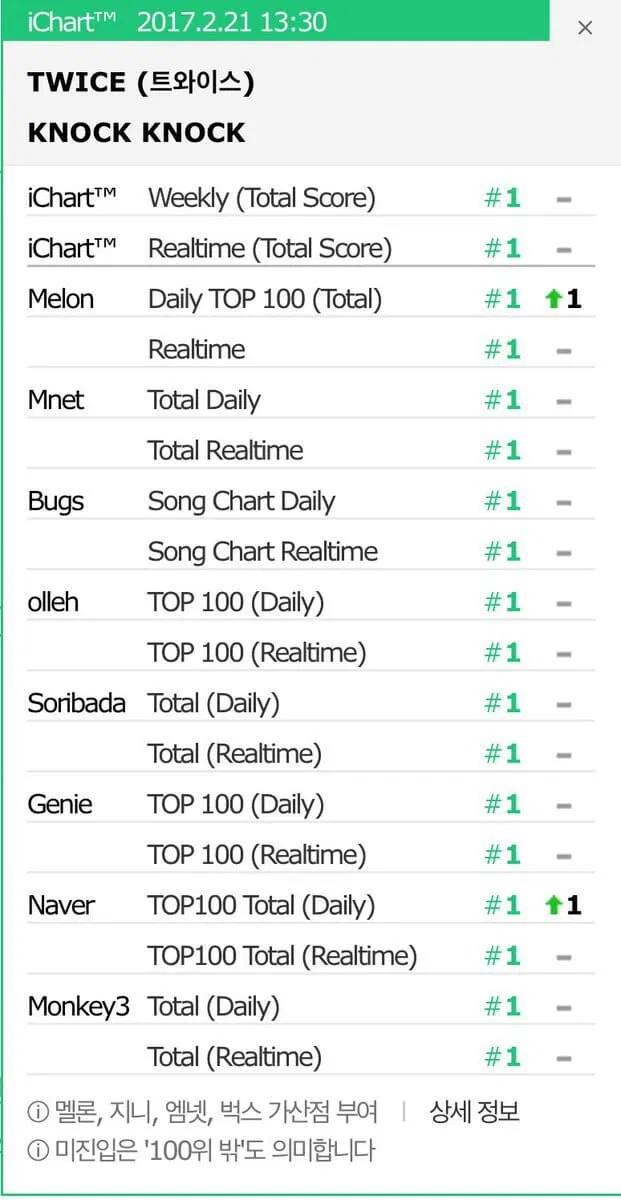Click the dash beside Monkey3 Total Realtime
This screenshot has height=1200, width=621.
click(564, 1056)
